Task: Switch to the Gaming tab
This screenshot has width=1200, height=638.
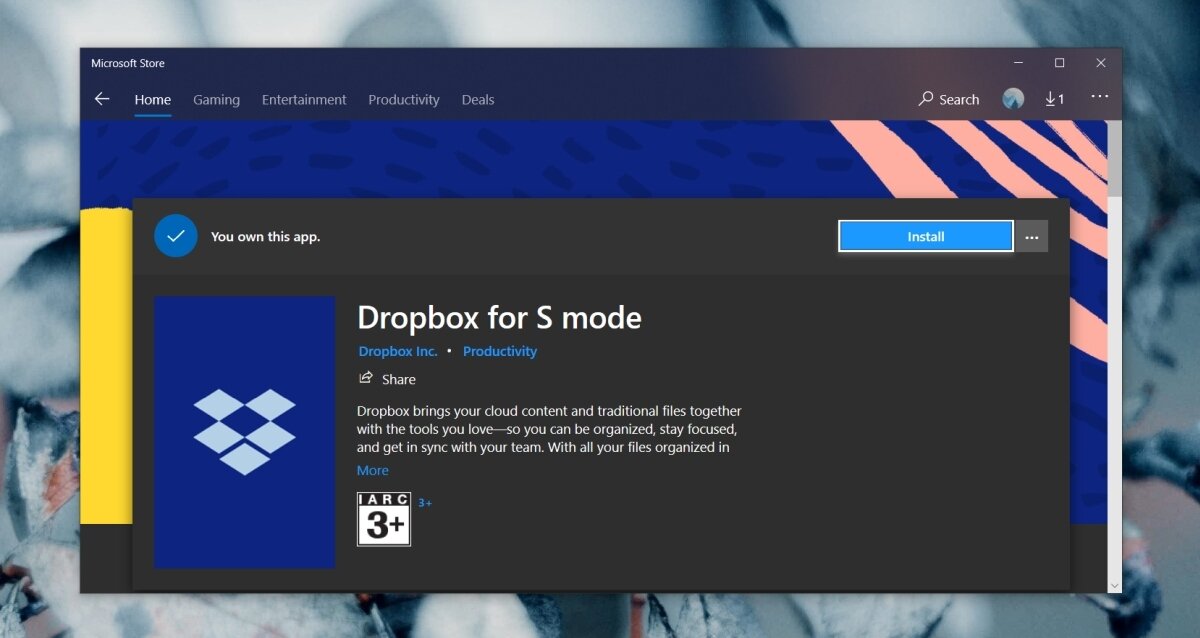Action: pos(216,99)
